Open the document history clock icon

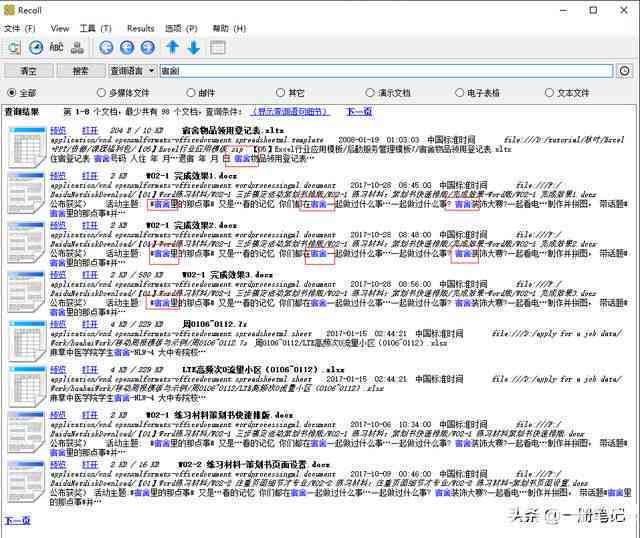point(36,48)
